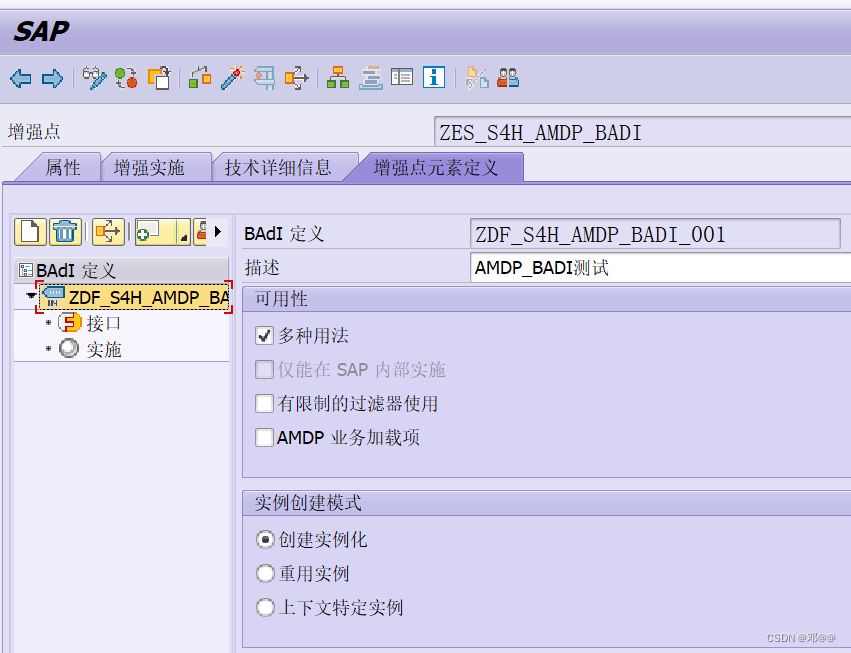Open the 增强实施 tab
Screen dimensions: 851x653
149,167
